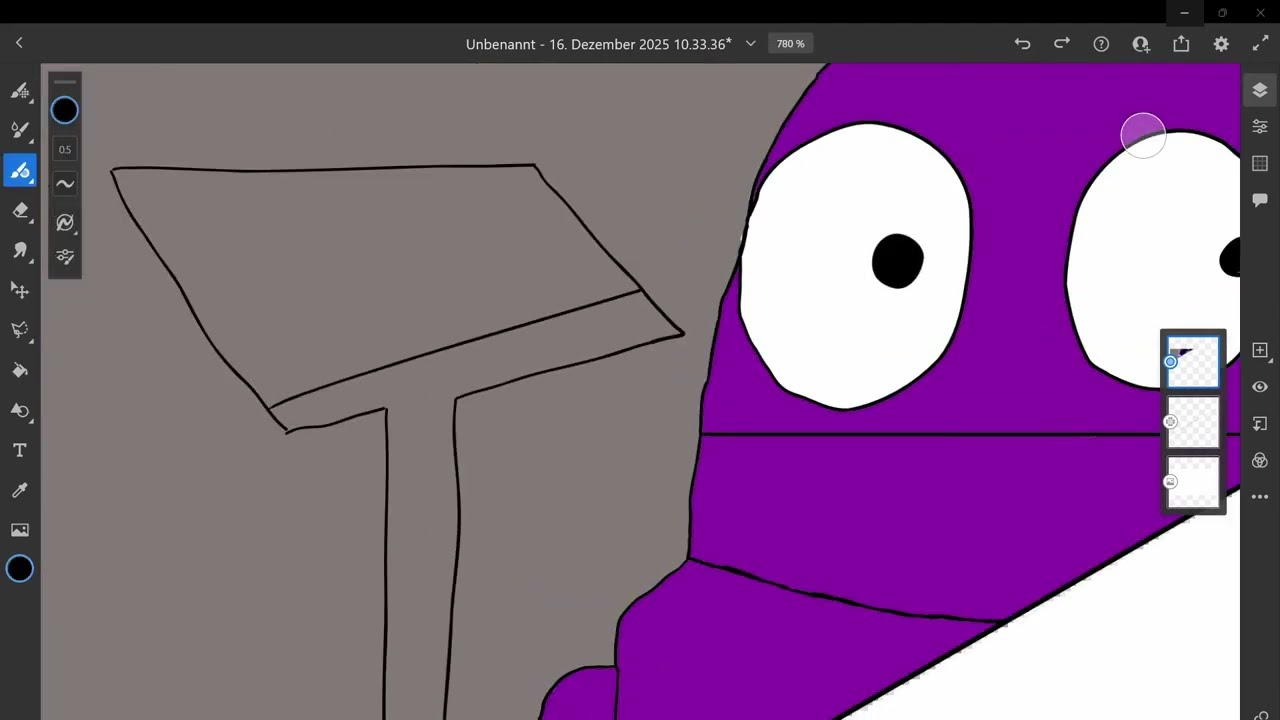Select the Transform move tool
Viewport: 1280px width, 720px height.
20,290
